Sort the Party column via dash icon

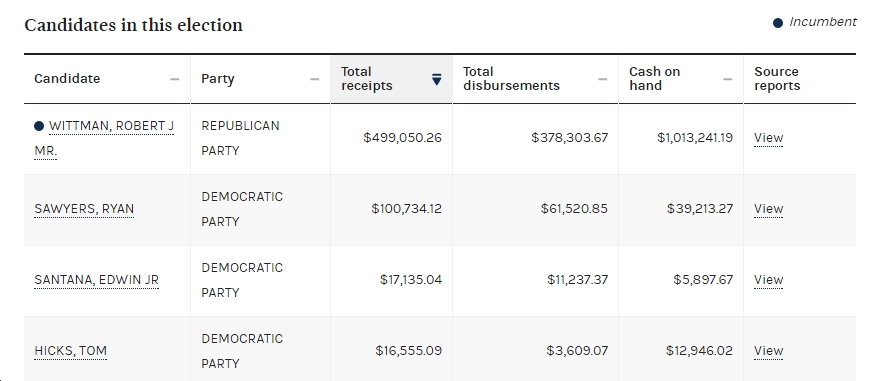[x=314, y=79]
